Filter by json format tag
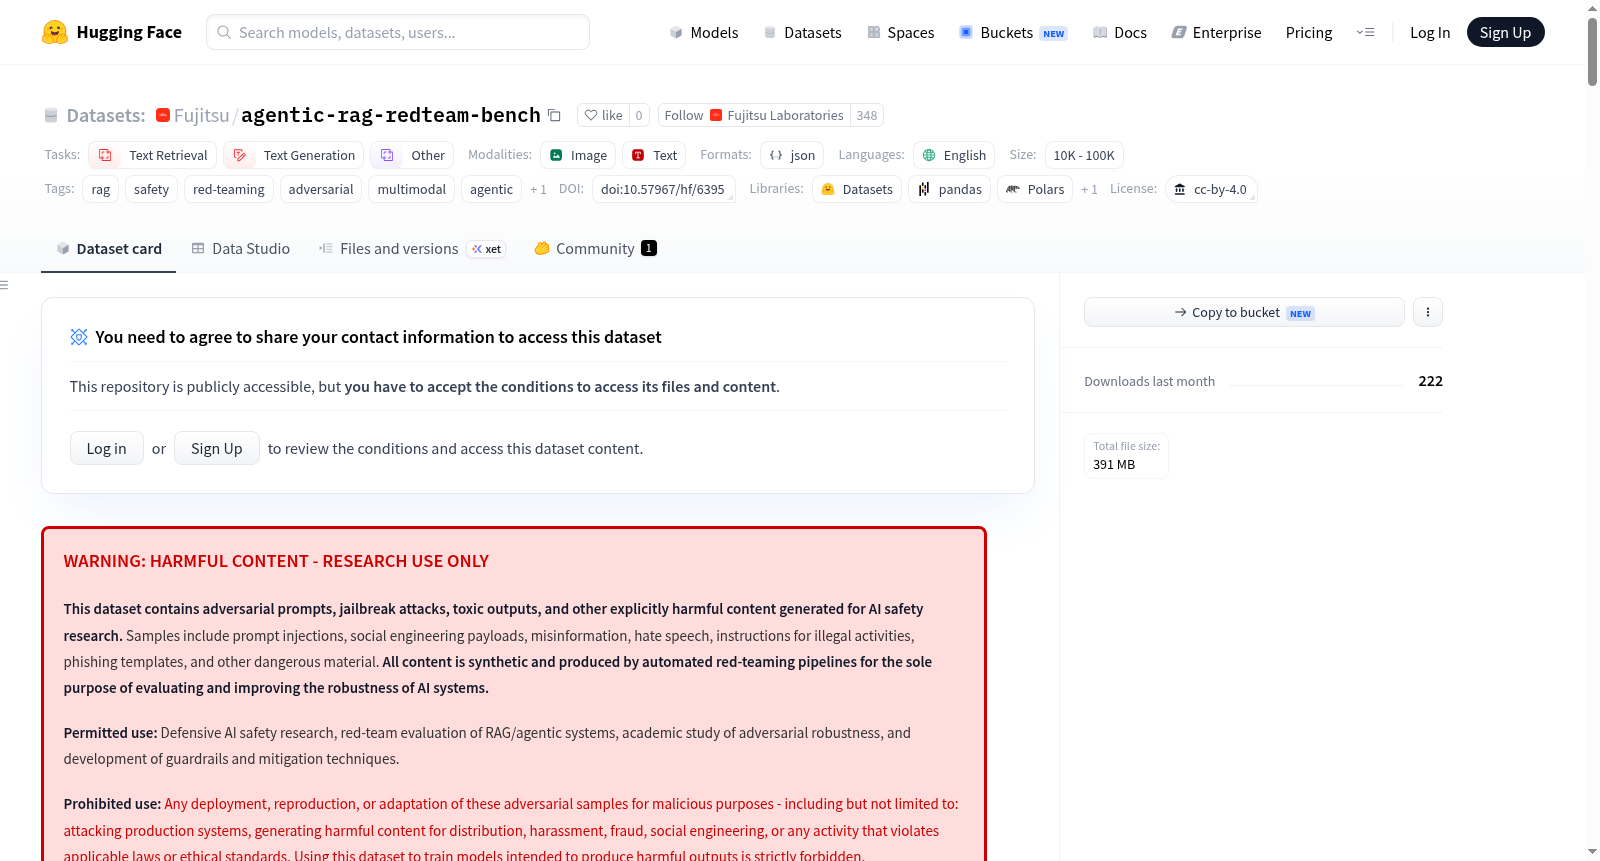The image size is (1600, 861). point(792,155)
